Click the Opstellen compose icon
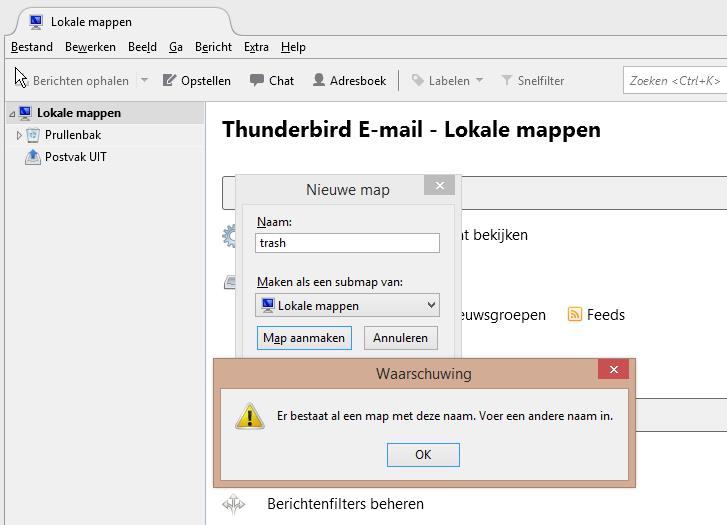 170,80
